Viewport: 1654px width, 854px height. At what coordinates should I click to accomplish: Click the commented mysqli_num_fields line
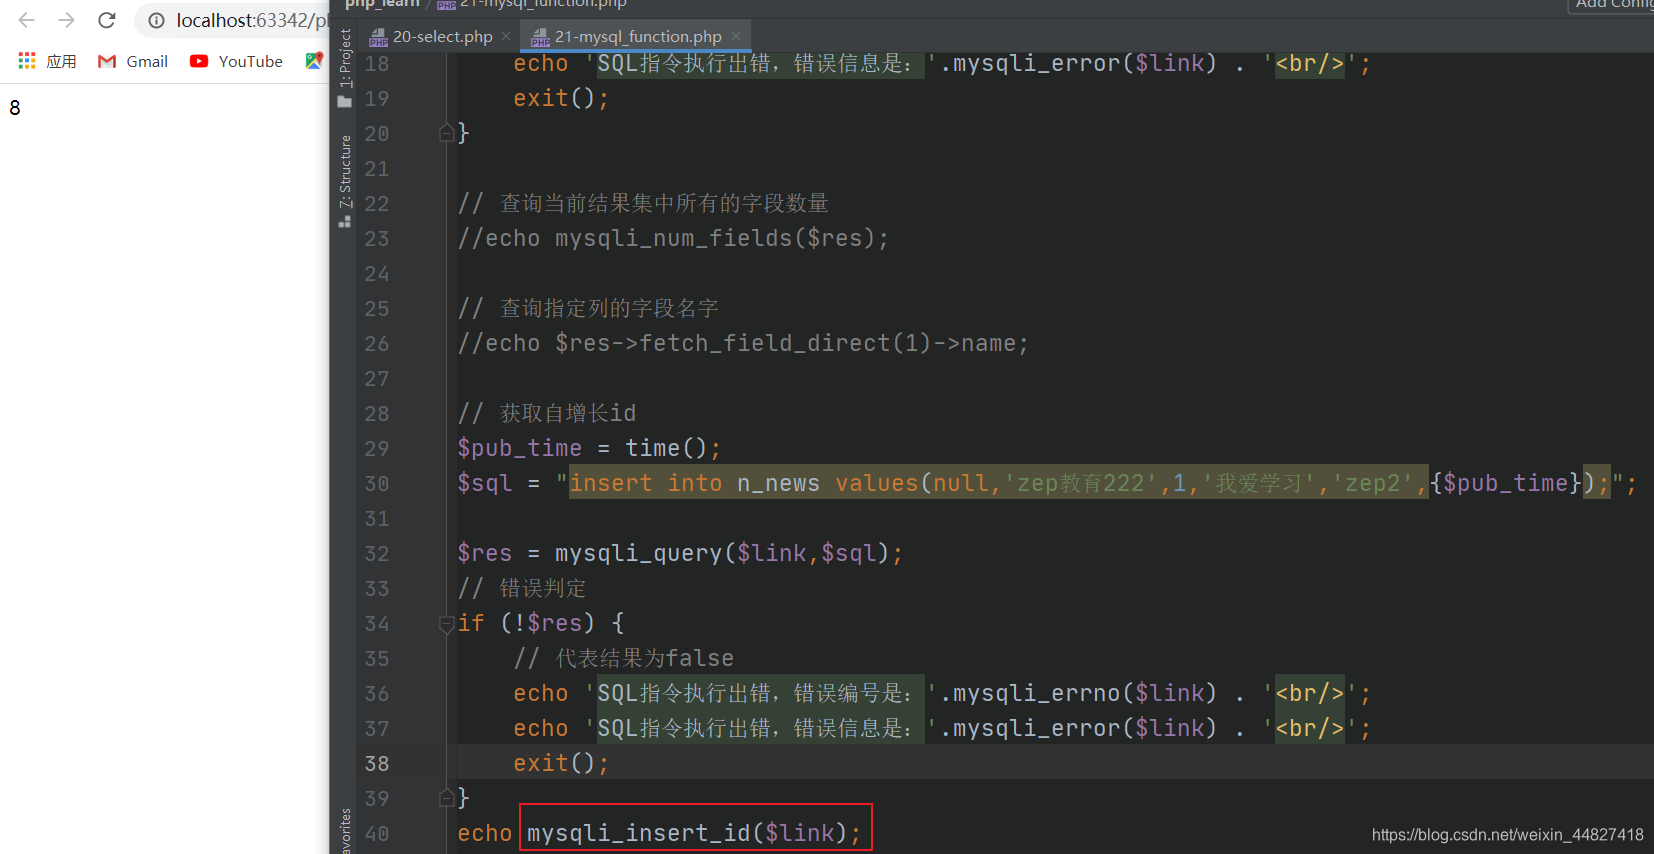click(673, 238)
